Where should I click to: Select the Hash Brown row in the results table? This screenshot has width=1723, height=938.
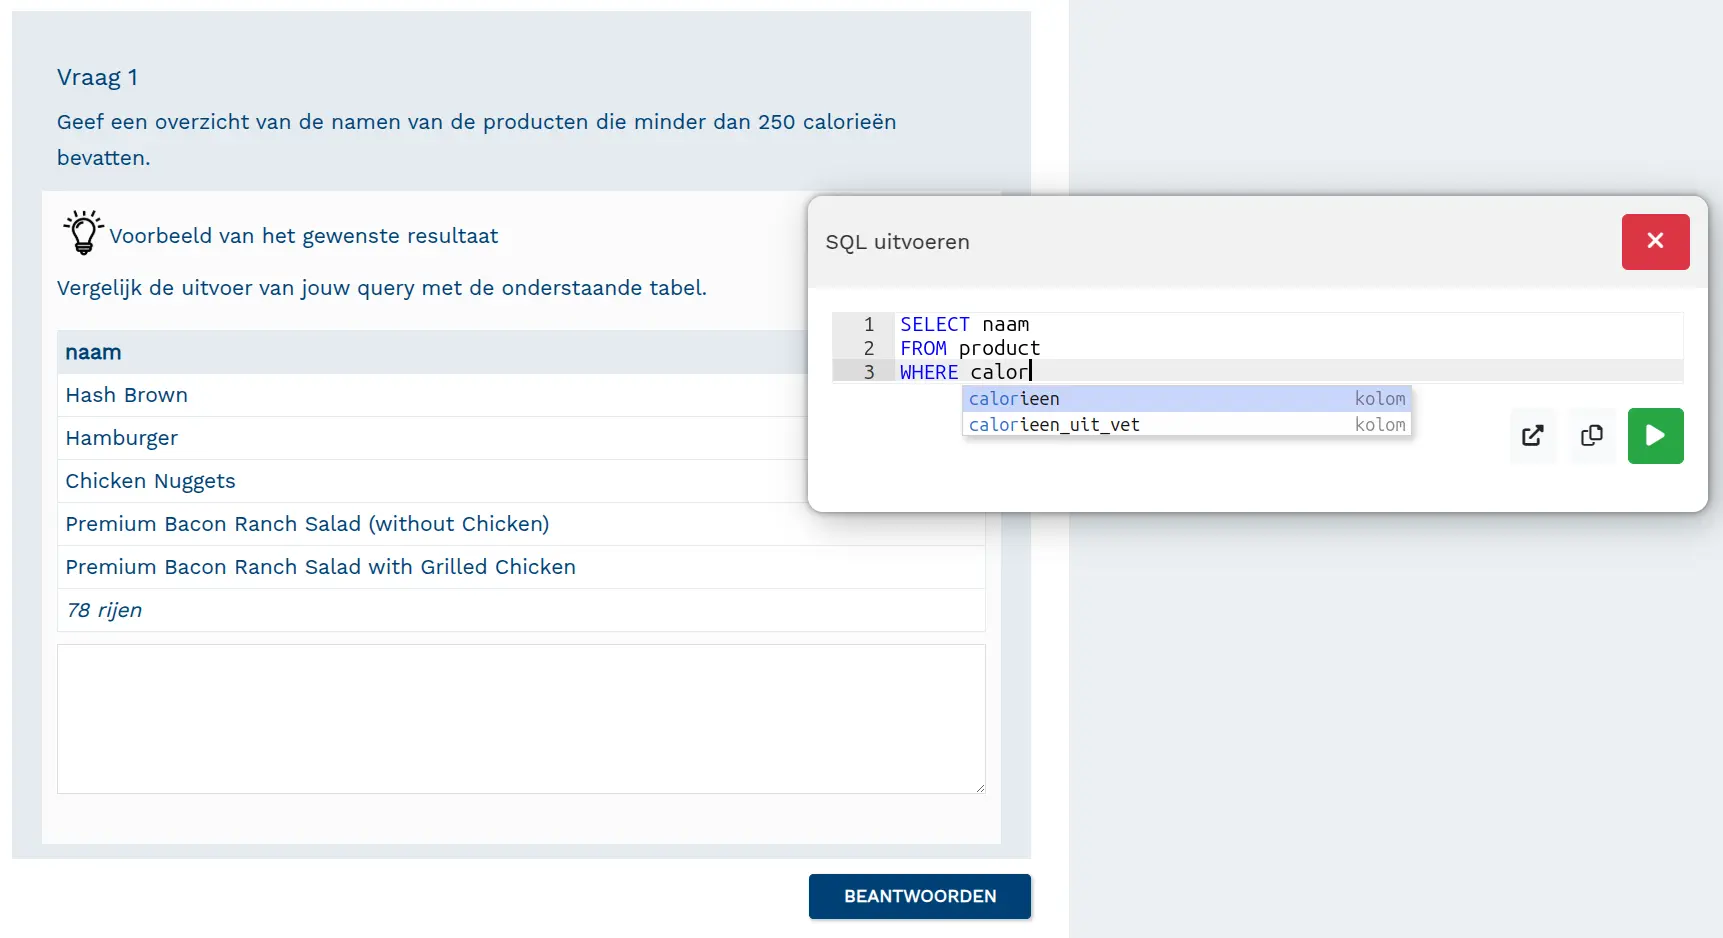click(x=126, y=395)
